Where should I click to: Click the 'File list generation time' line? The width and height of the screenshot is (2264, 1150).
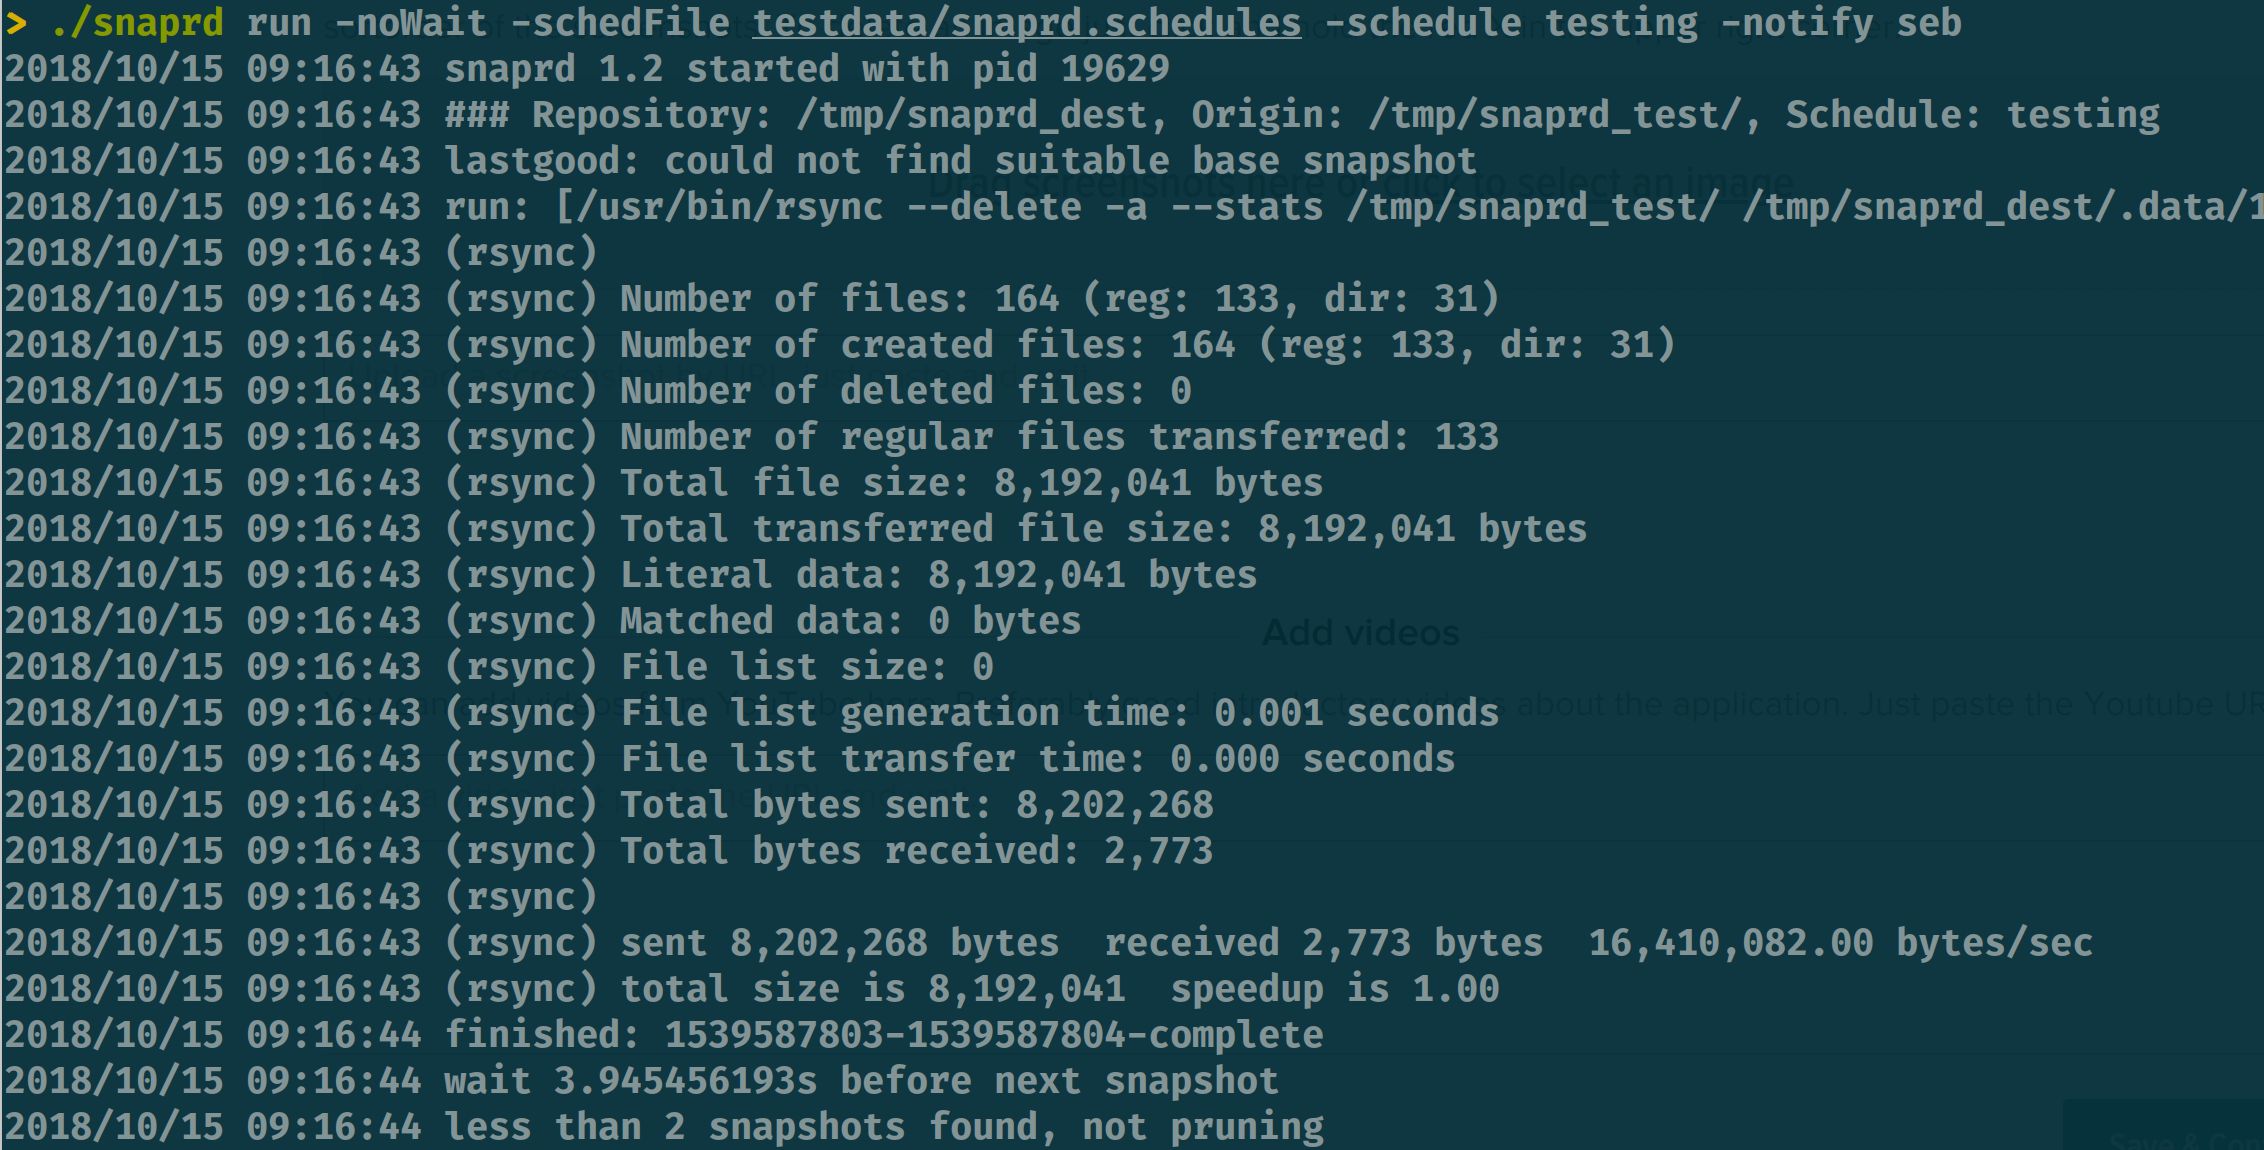tap(1059, 713)
